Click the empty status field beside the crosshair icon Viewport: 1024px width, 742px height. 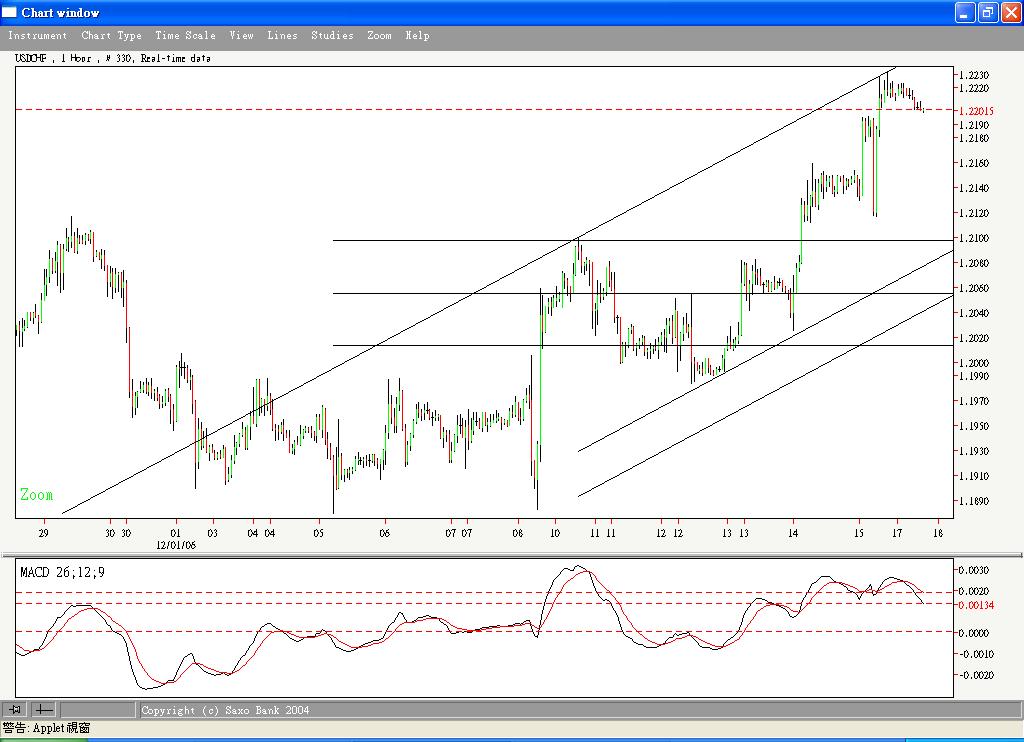[97, 709]
